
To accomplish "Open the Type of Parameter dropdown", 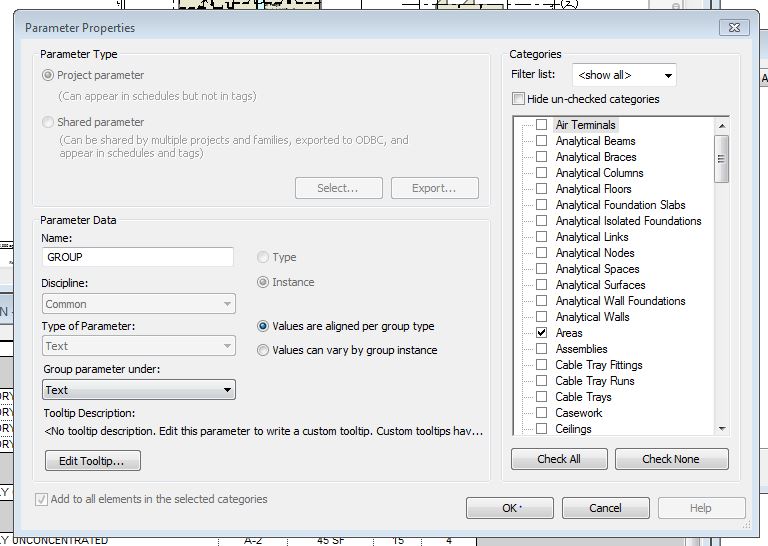I will point(139,346).
